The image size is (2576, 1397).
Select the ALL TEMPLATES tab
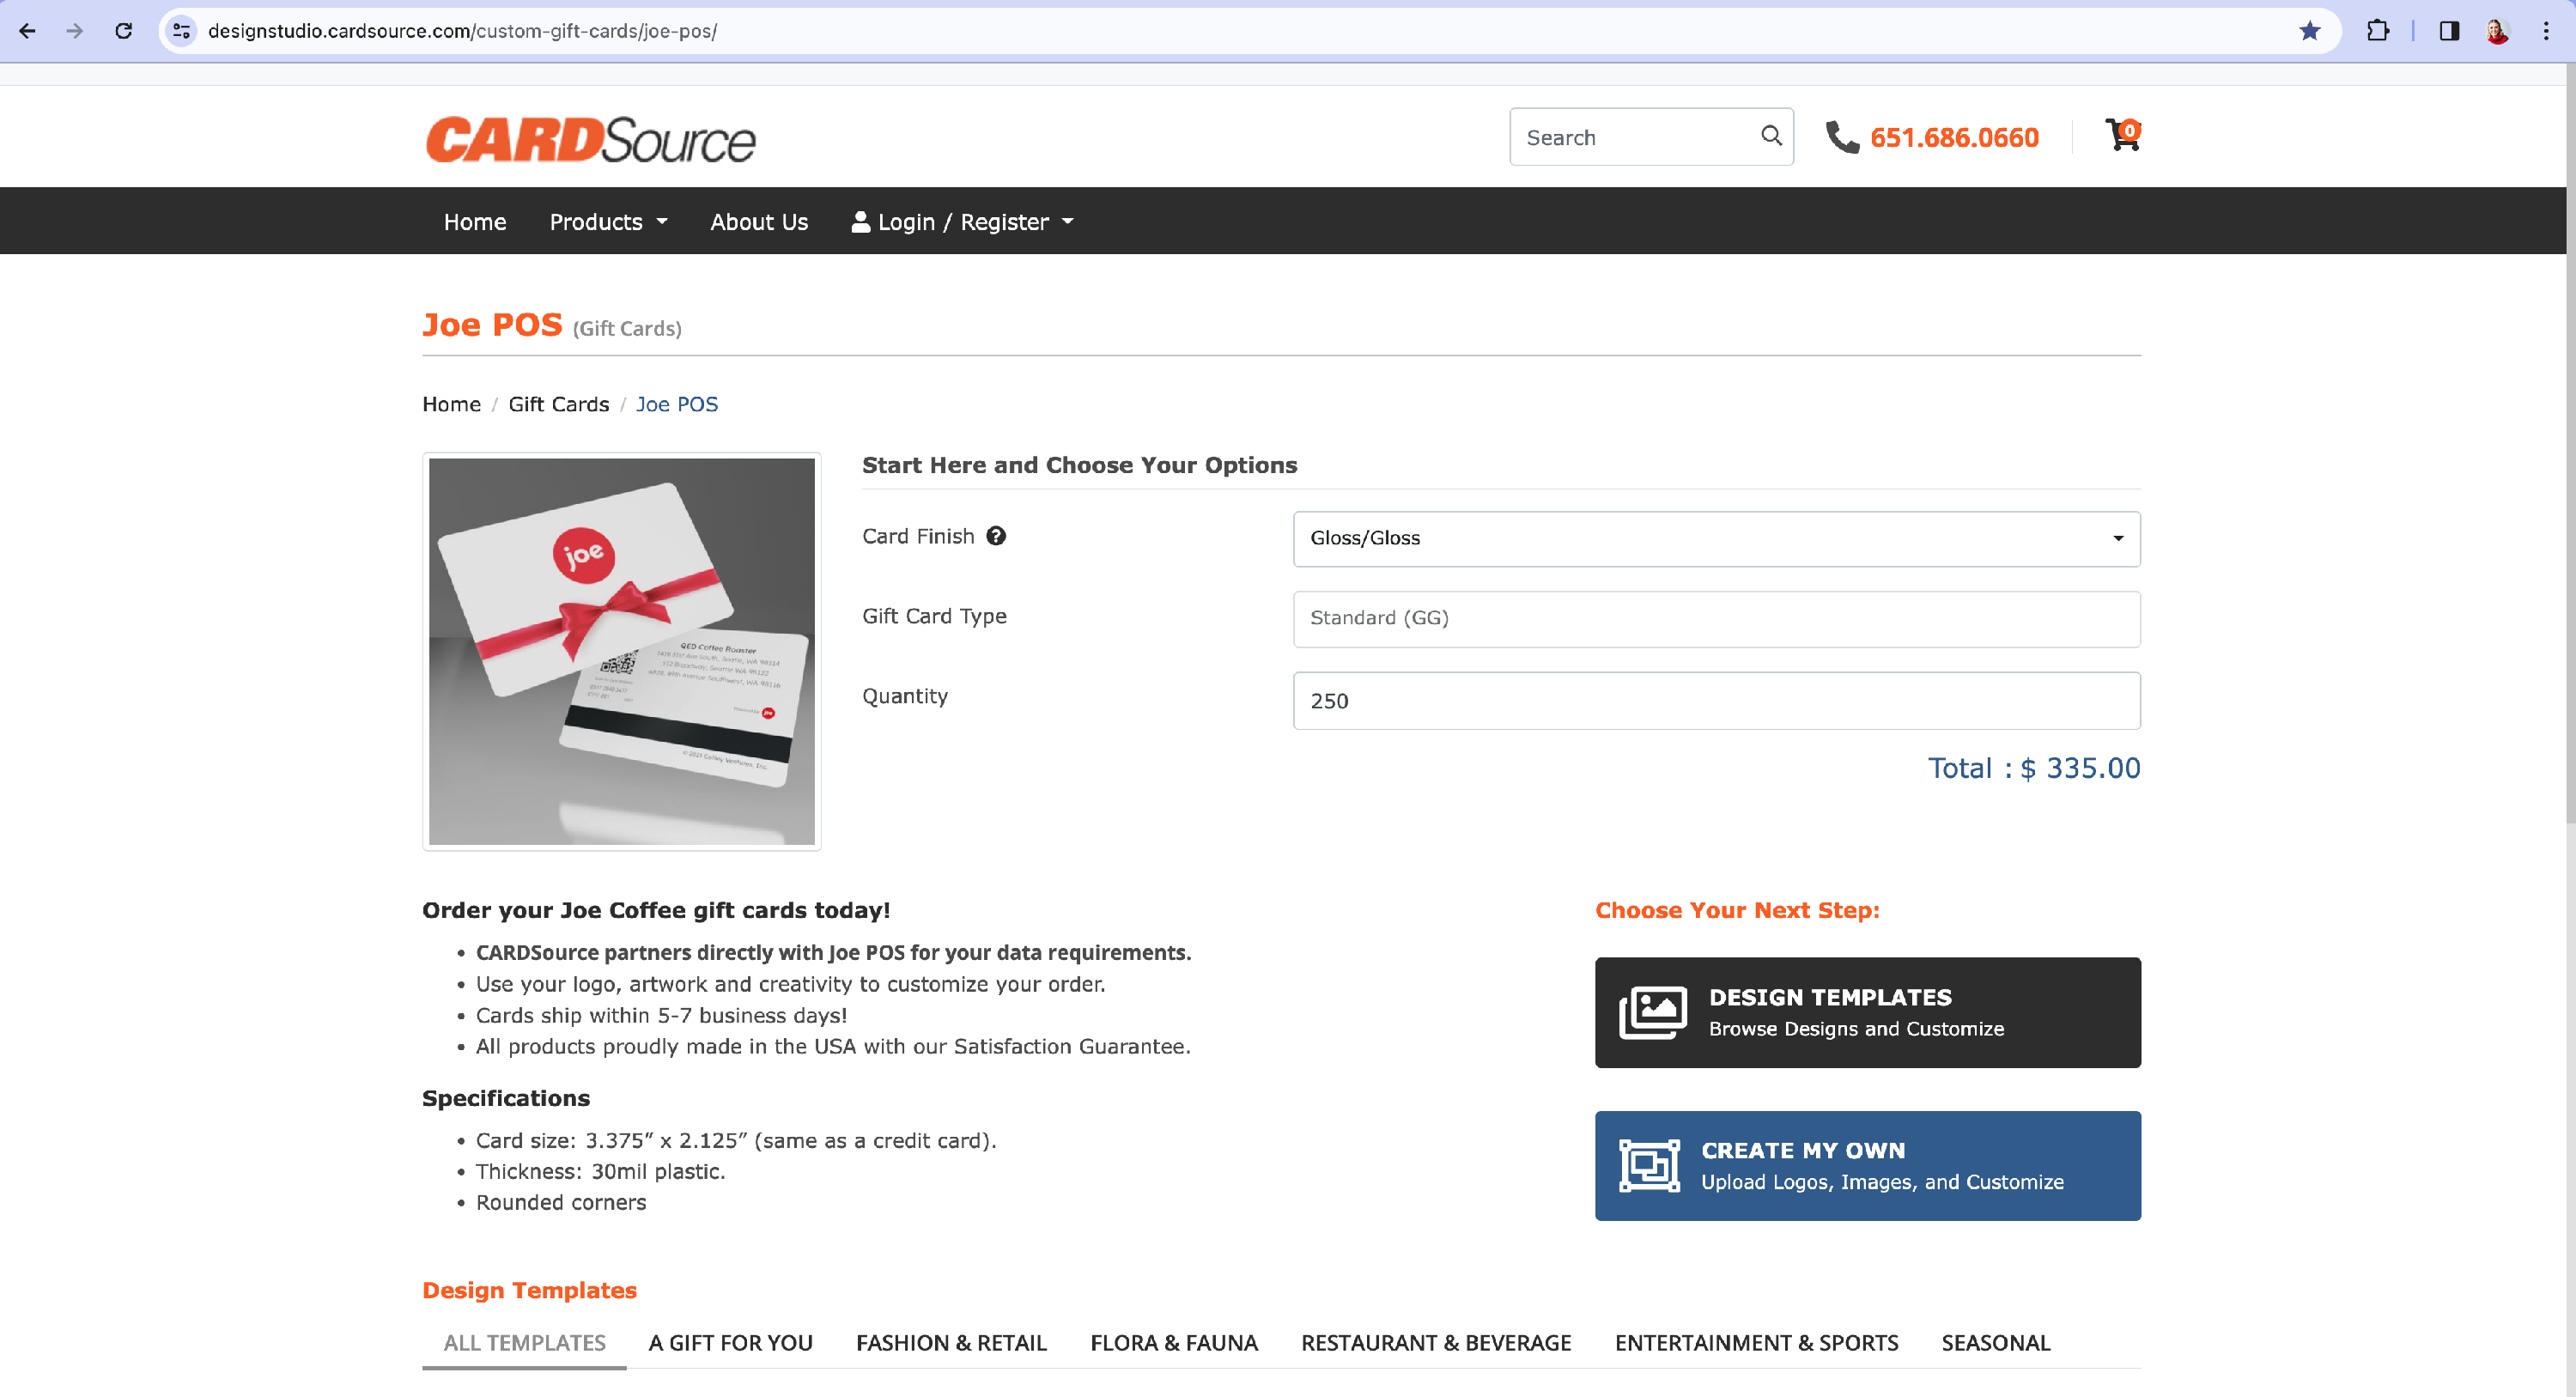pos(524,1342)
